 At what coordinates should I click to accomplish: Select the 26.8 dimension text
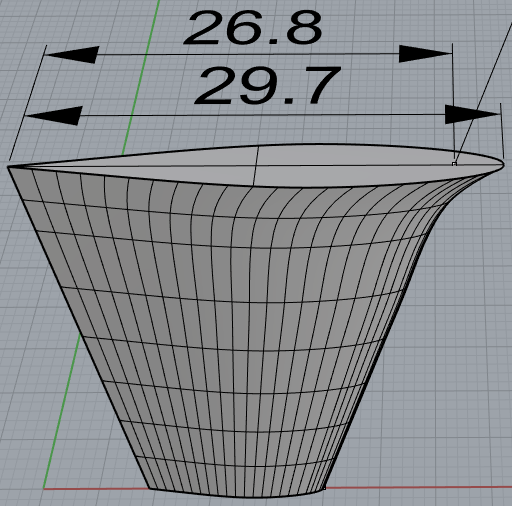point(252,28)
